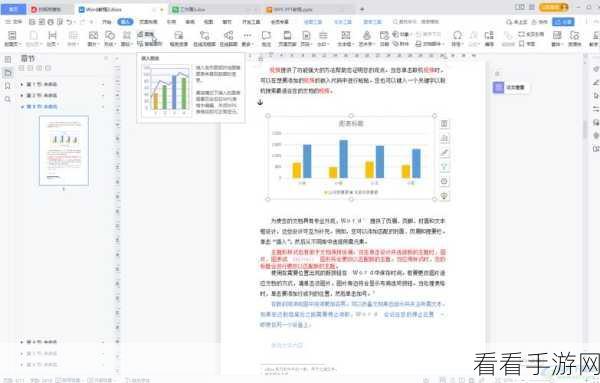Select the chart title text

(x=351, y=124)
